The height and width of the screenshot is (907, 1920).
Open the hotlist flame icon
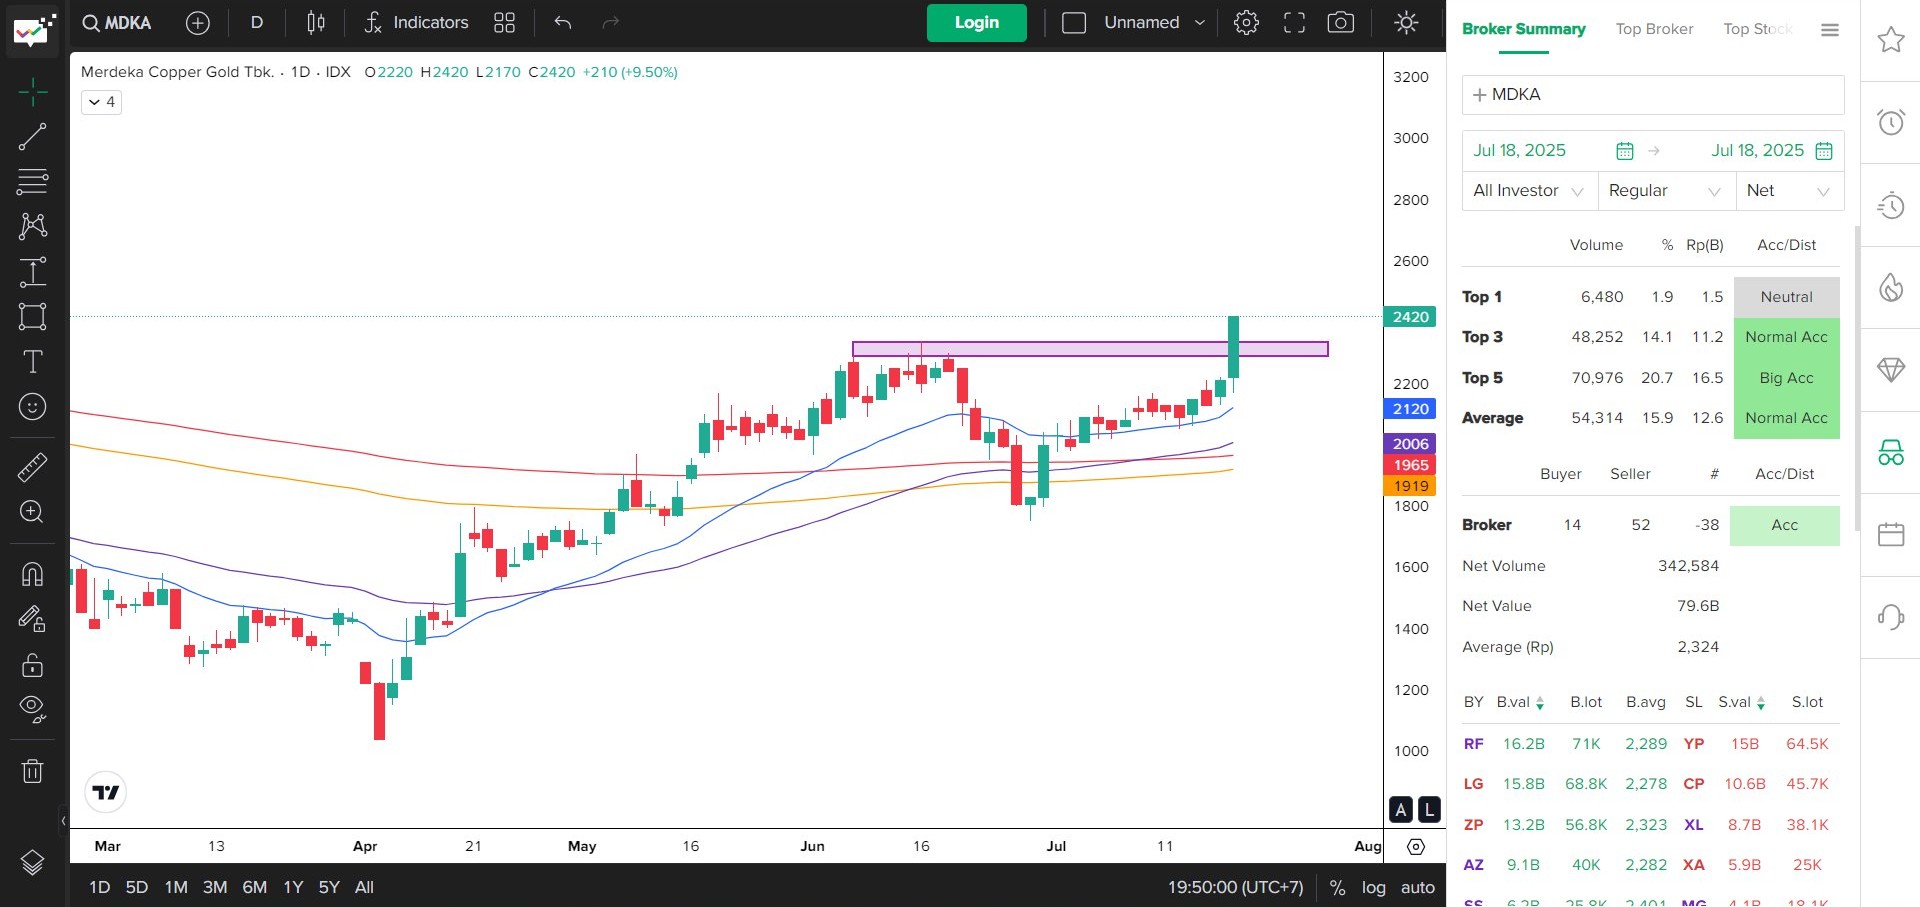1890,287
